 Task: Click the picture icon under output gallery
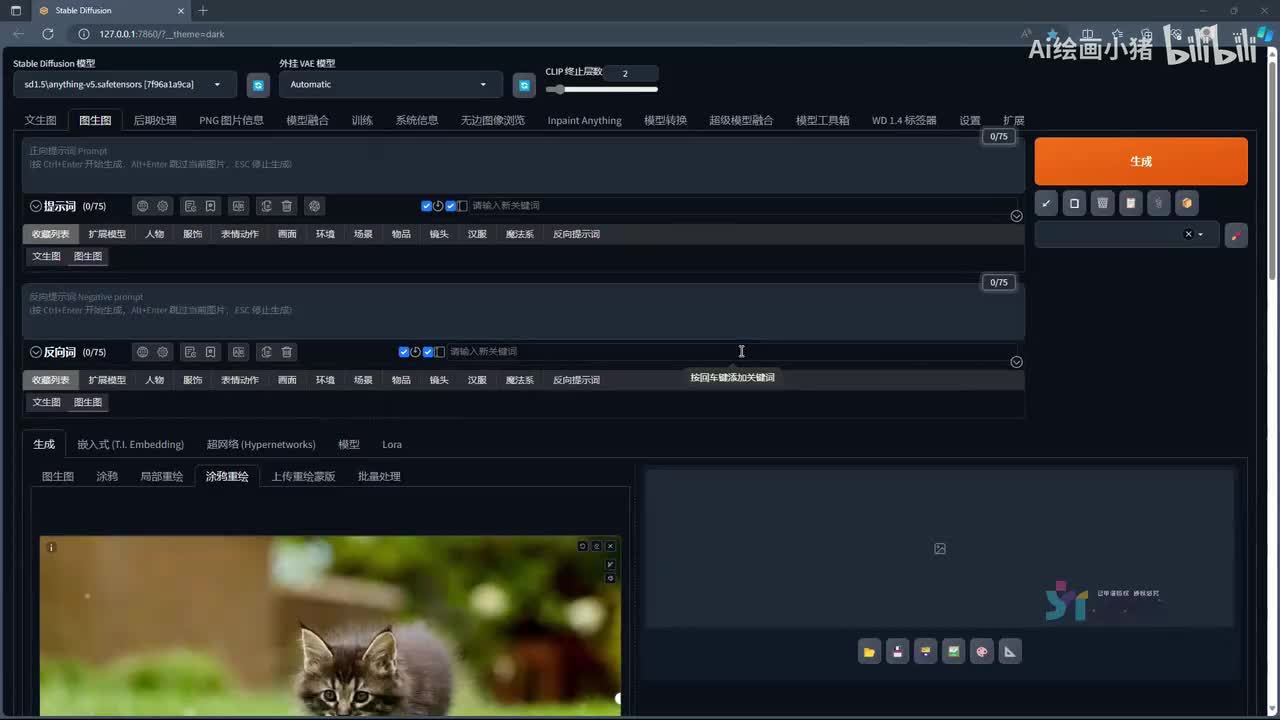pos(953,652)
